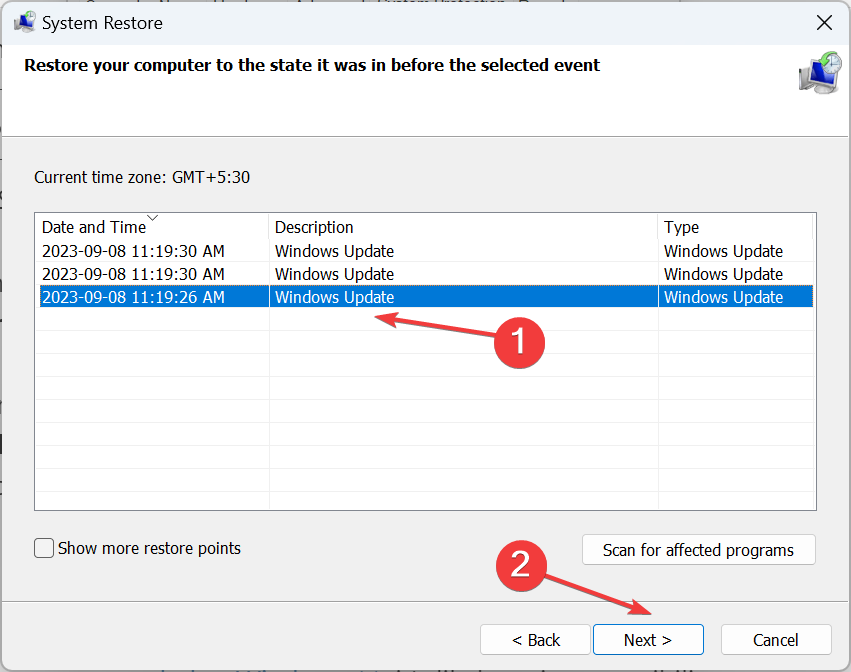The image size is (851, 672).
Task: Click the red annotation circle numbered 2
Action: pos(521,564)
